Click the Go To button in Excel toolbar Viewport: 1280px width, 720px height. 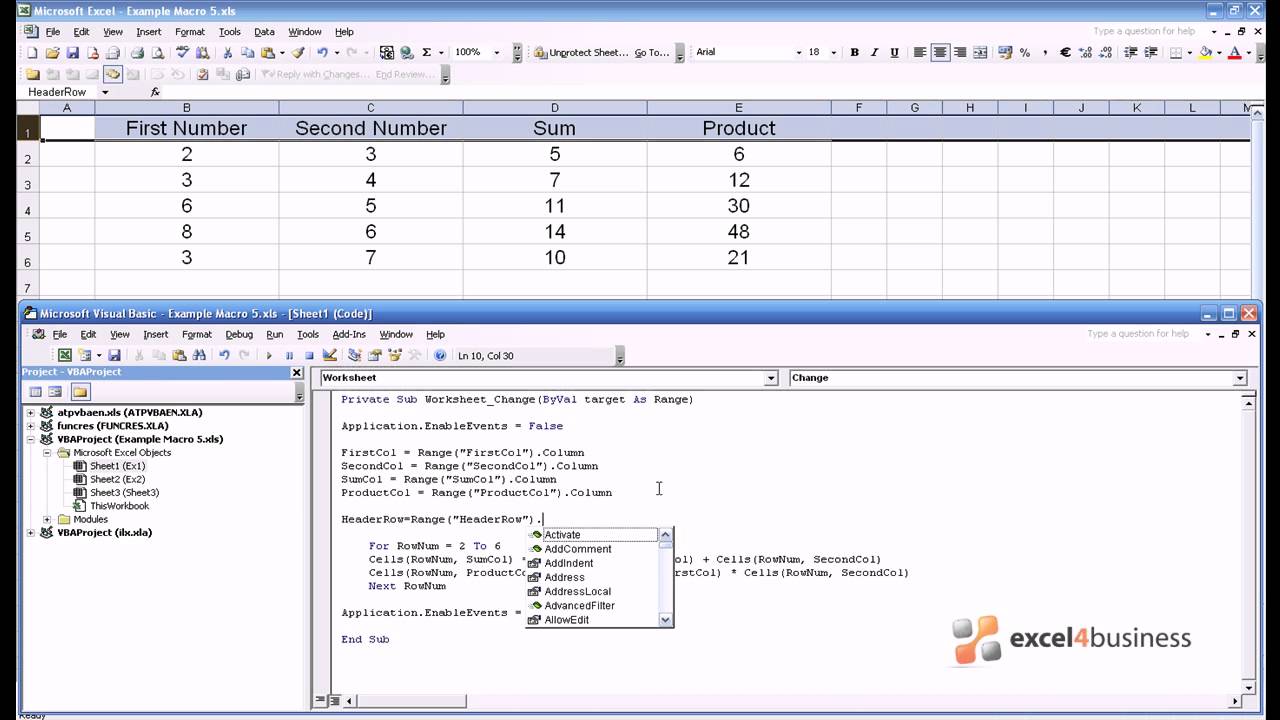[x=651, y=52]
